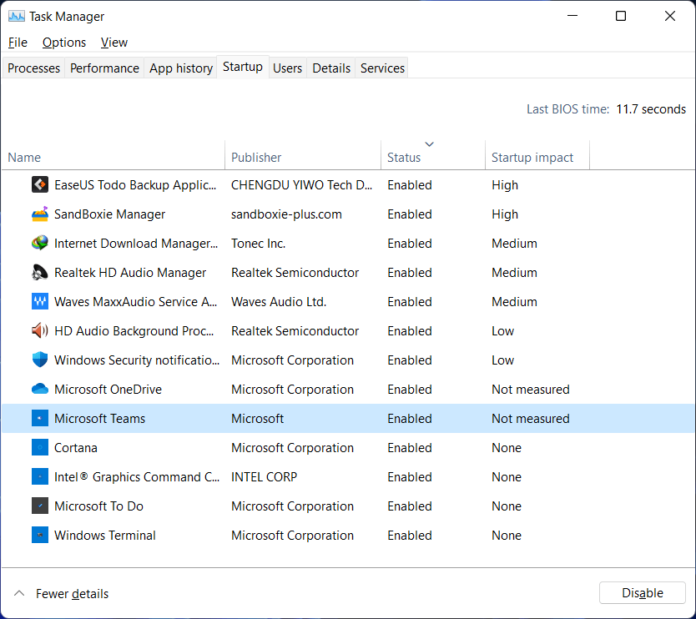Image resolution: width=696 pixels, height=619 pixels.
Task: Click the SandBoxie Manager icon
Action: 40,214
